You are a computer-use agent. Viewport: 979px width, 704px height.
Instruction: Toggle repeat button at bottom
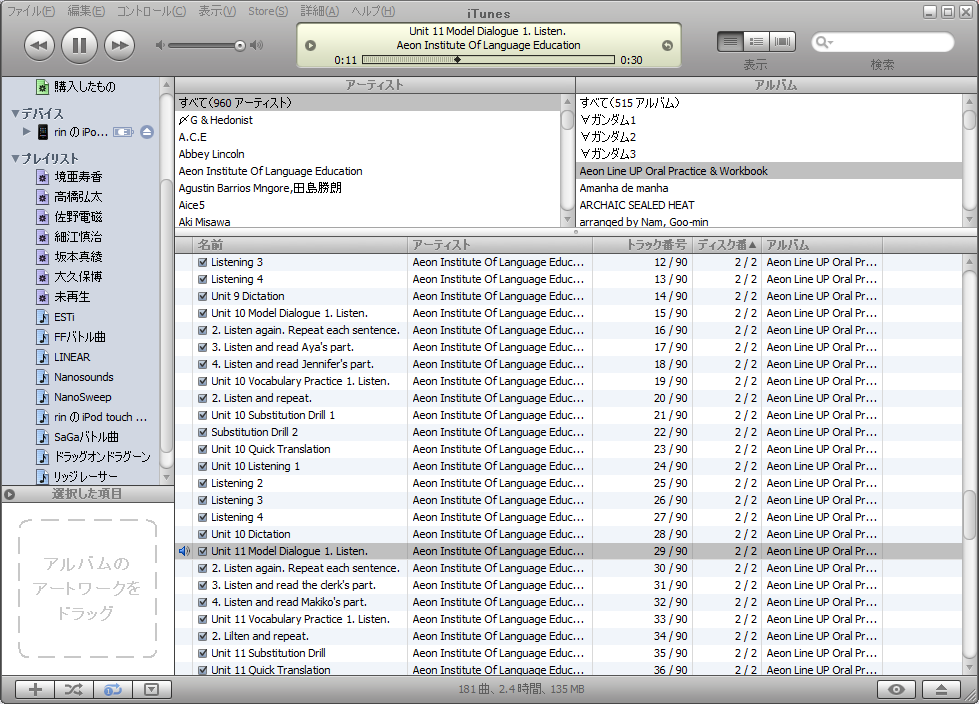113,689
